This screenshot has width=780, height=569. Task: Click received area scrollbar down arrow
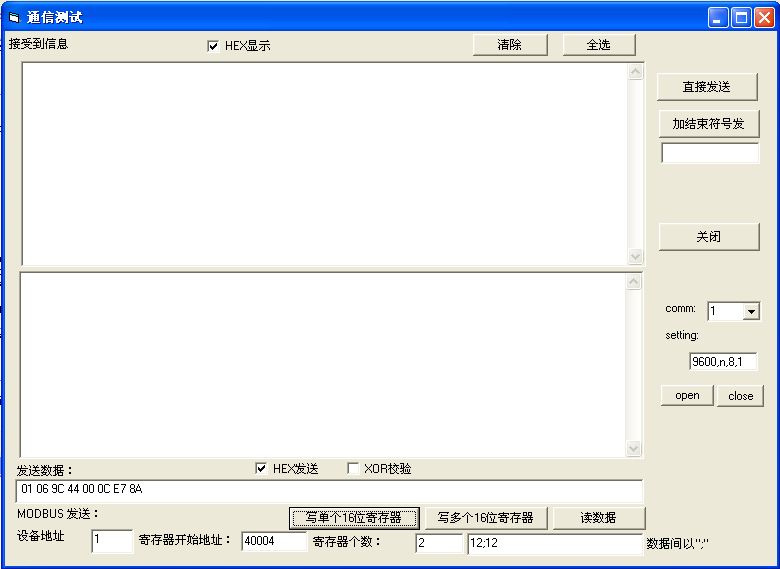635,257
